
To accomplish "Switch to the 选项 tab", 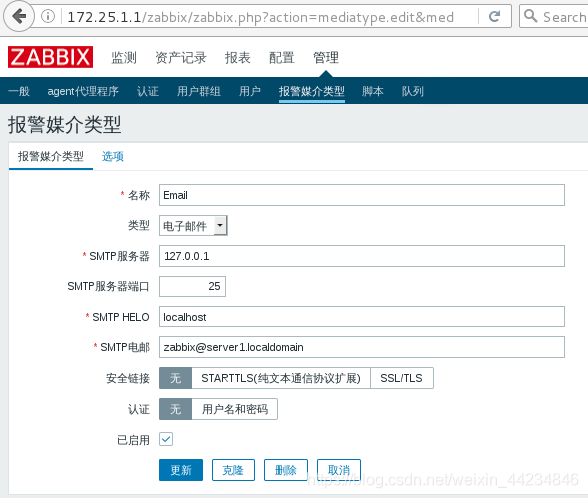I will coord(112,156).
